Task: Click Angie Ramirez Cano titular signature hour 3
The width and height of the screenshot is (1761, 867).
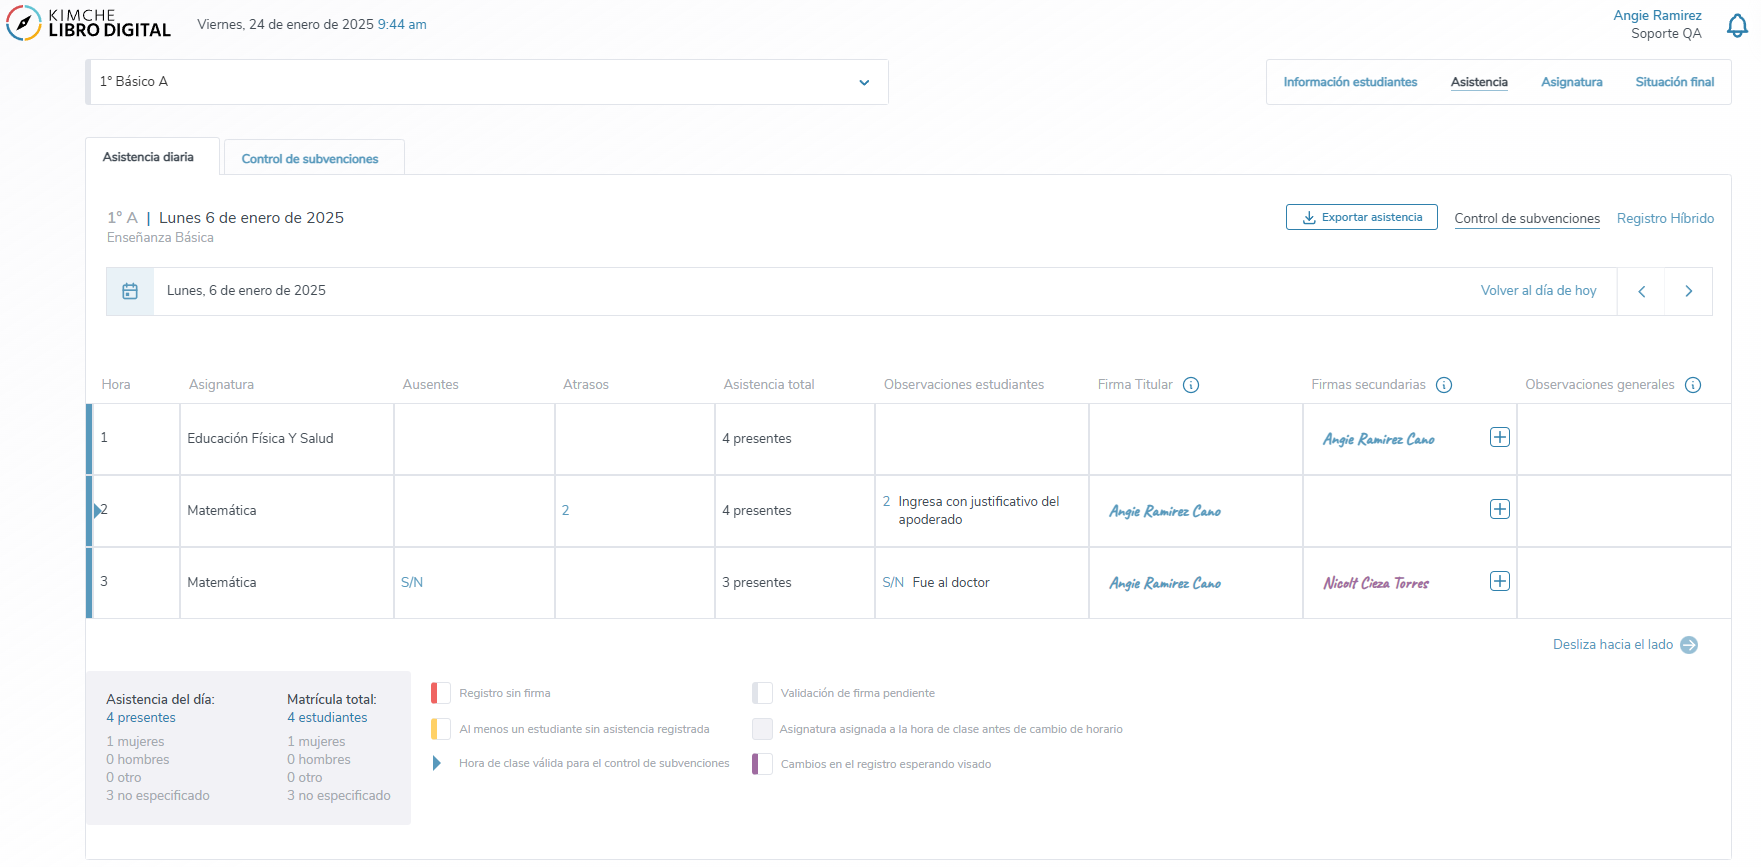Action: click(x=1165, y=583)
